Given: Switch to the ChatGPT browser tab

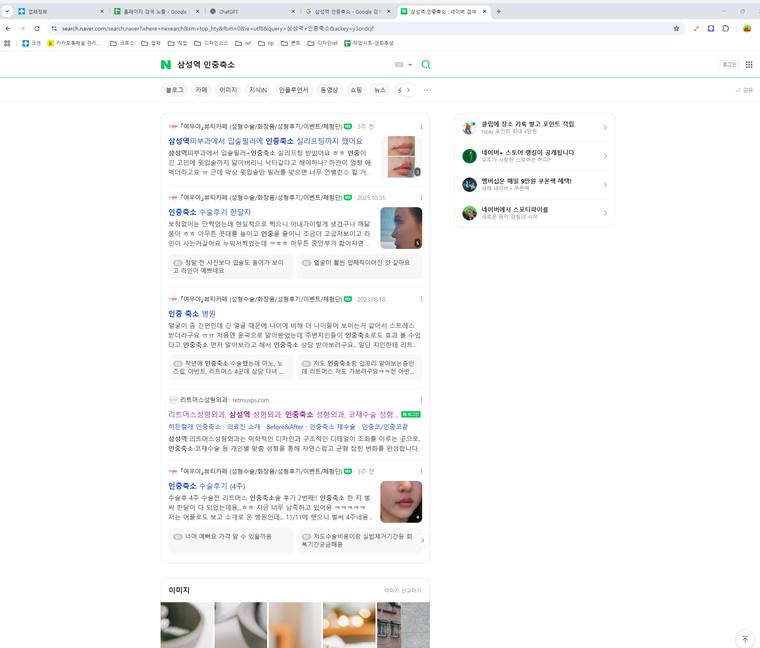Looking at the screenshot, I should tap(252, 11).
